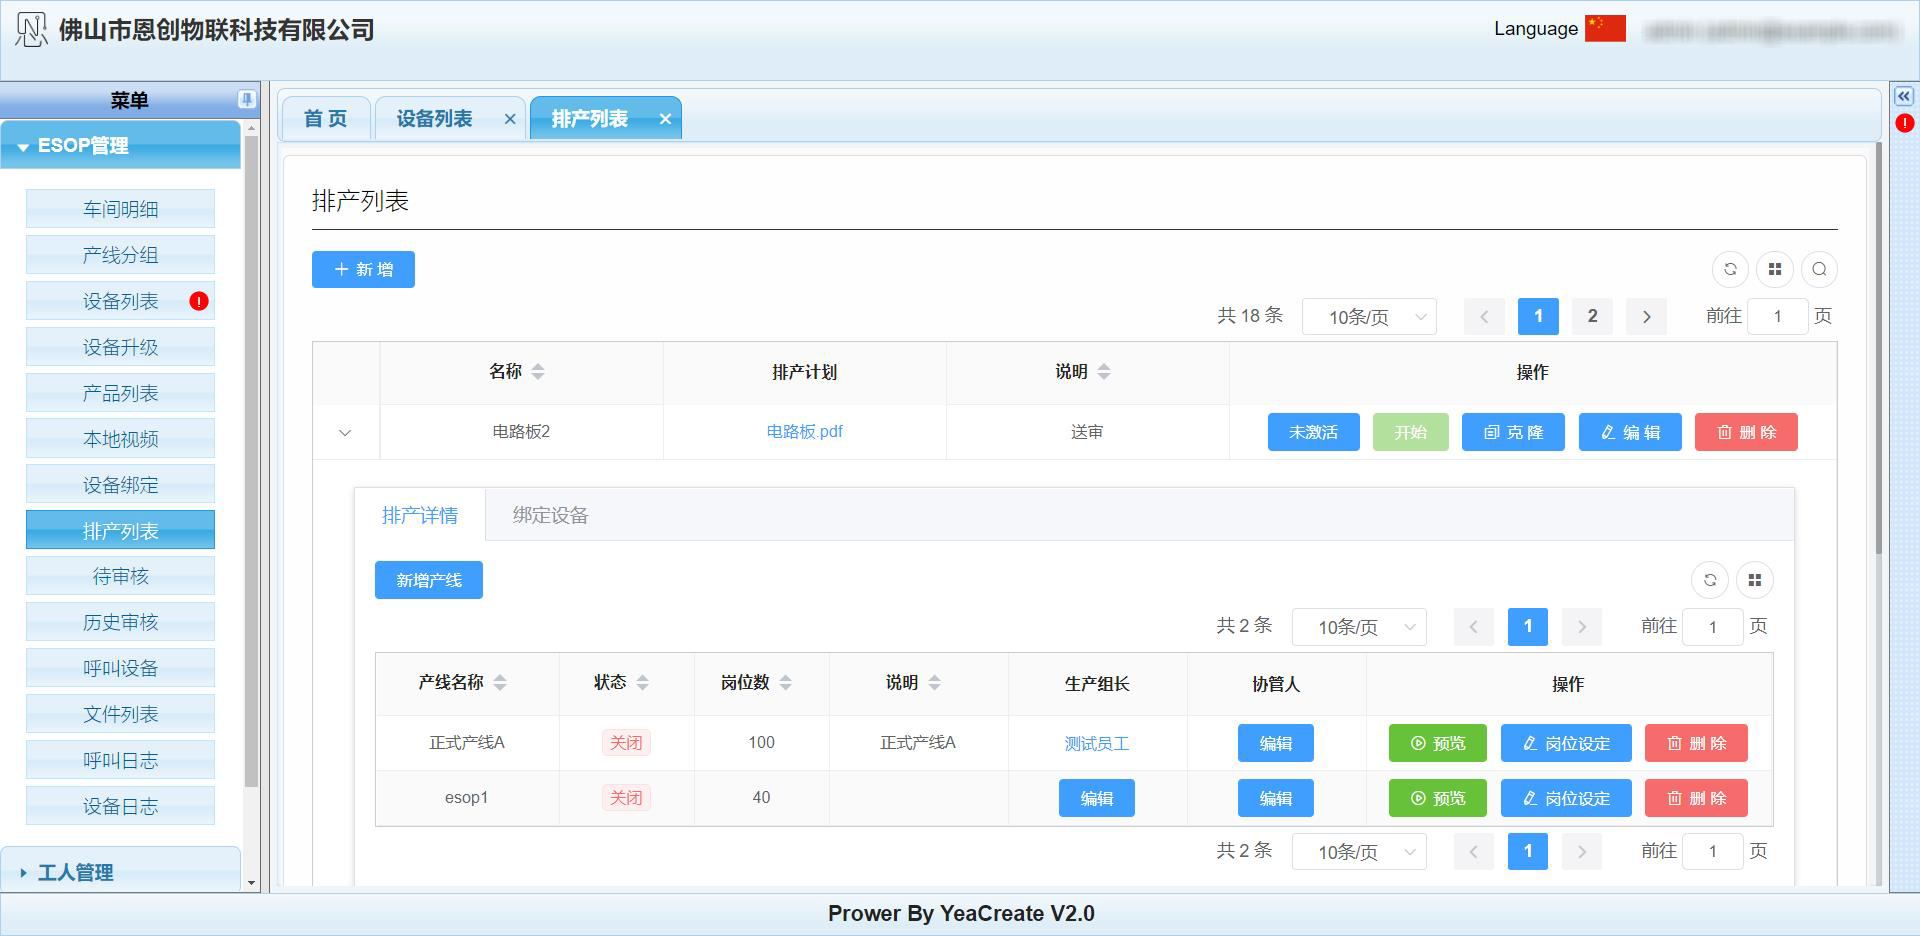Click the China flag Language icon
1920x936 pixels.
(x=1605, y=29)
